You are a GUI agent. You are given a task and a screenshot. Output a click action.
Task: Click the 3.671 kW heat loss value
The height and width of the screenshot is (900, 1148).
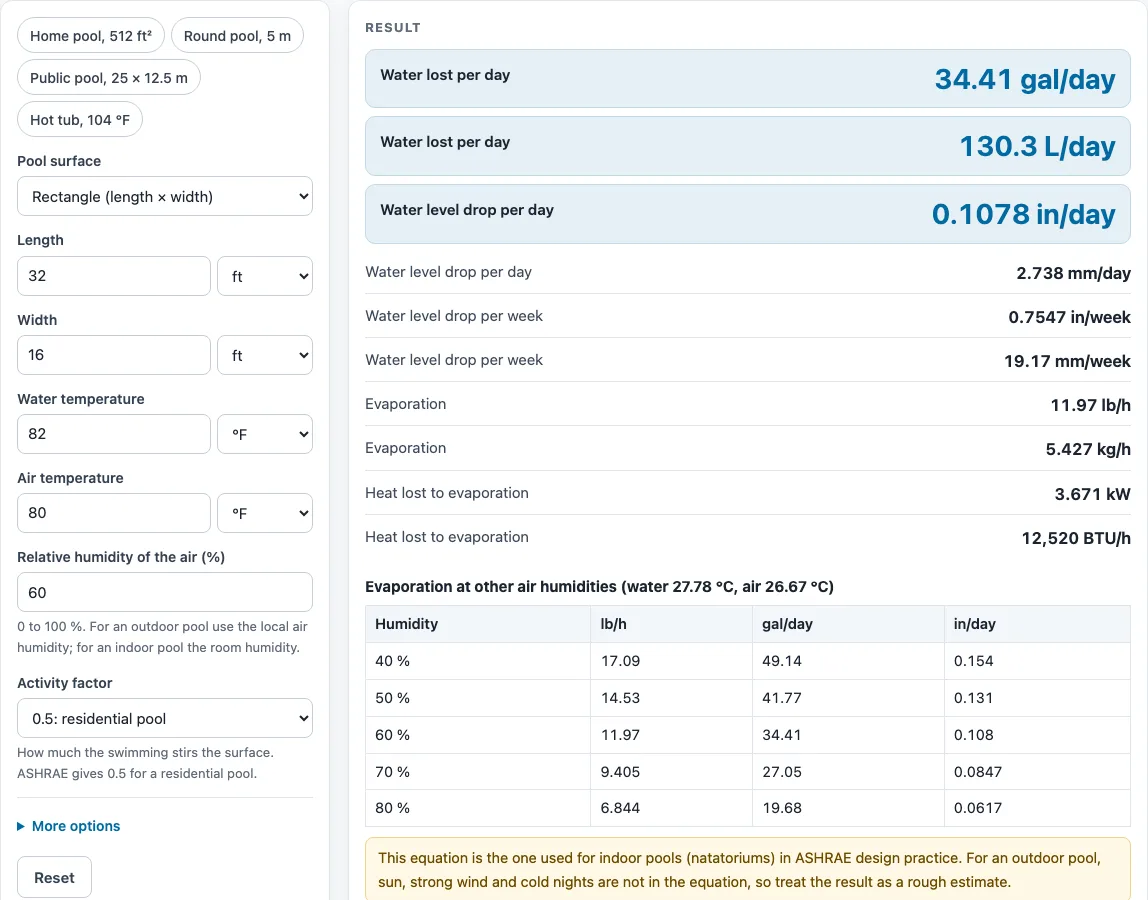(1092, 494)
